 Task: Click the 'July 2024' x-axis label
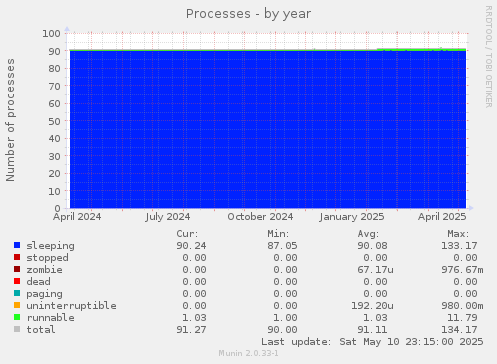click(168, 217)
